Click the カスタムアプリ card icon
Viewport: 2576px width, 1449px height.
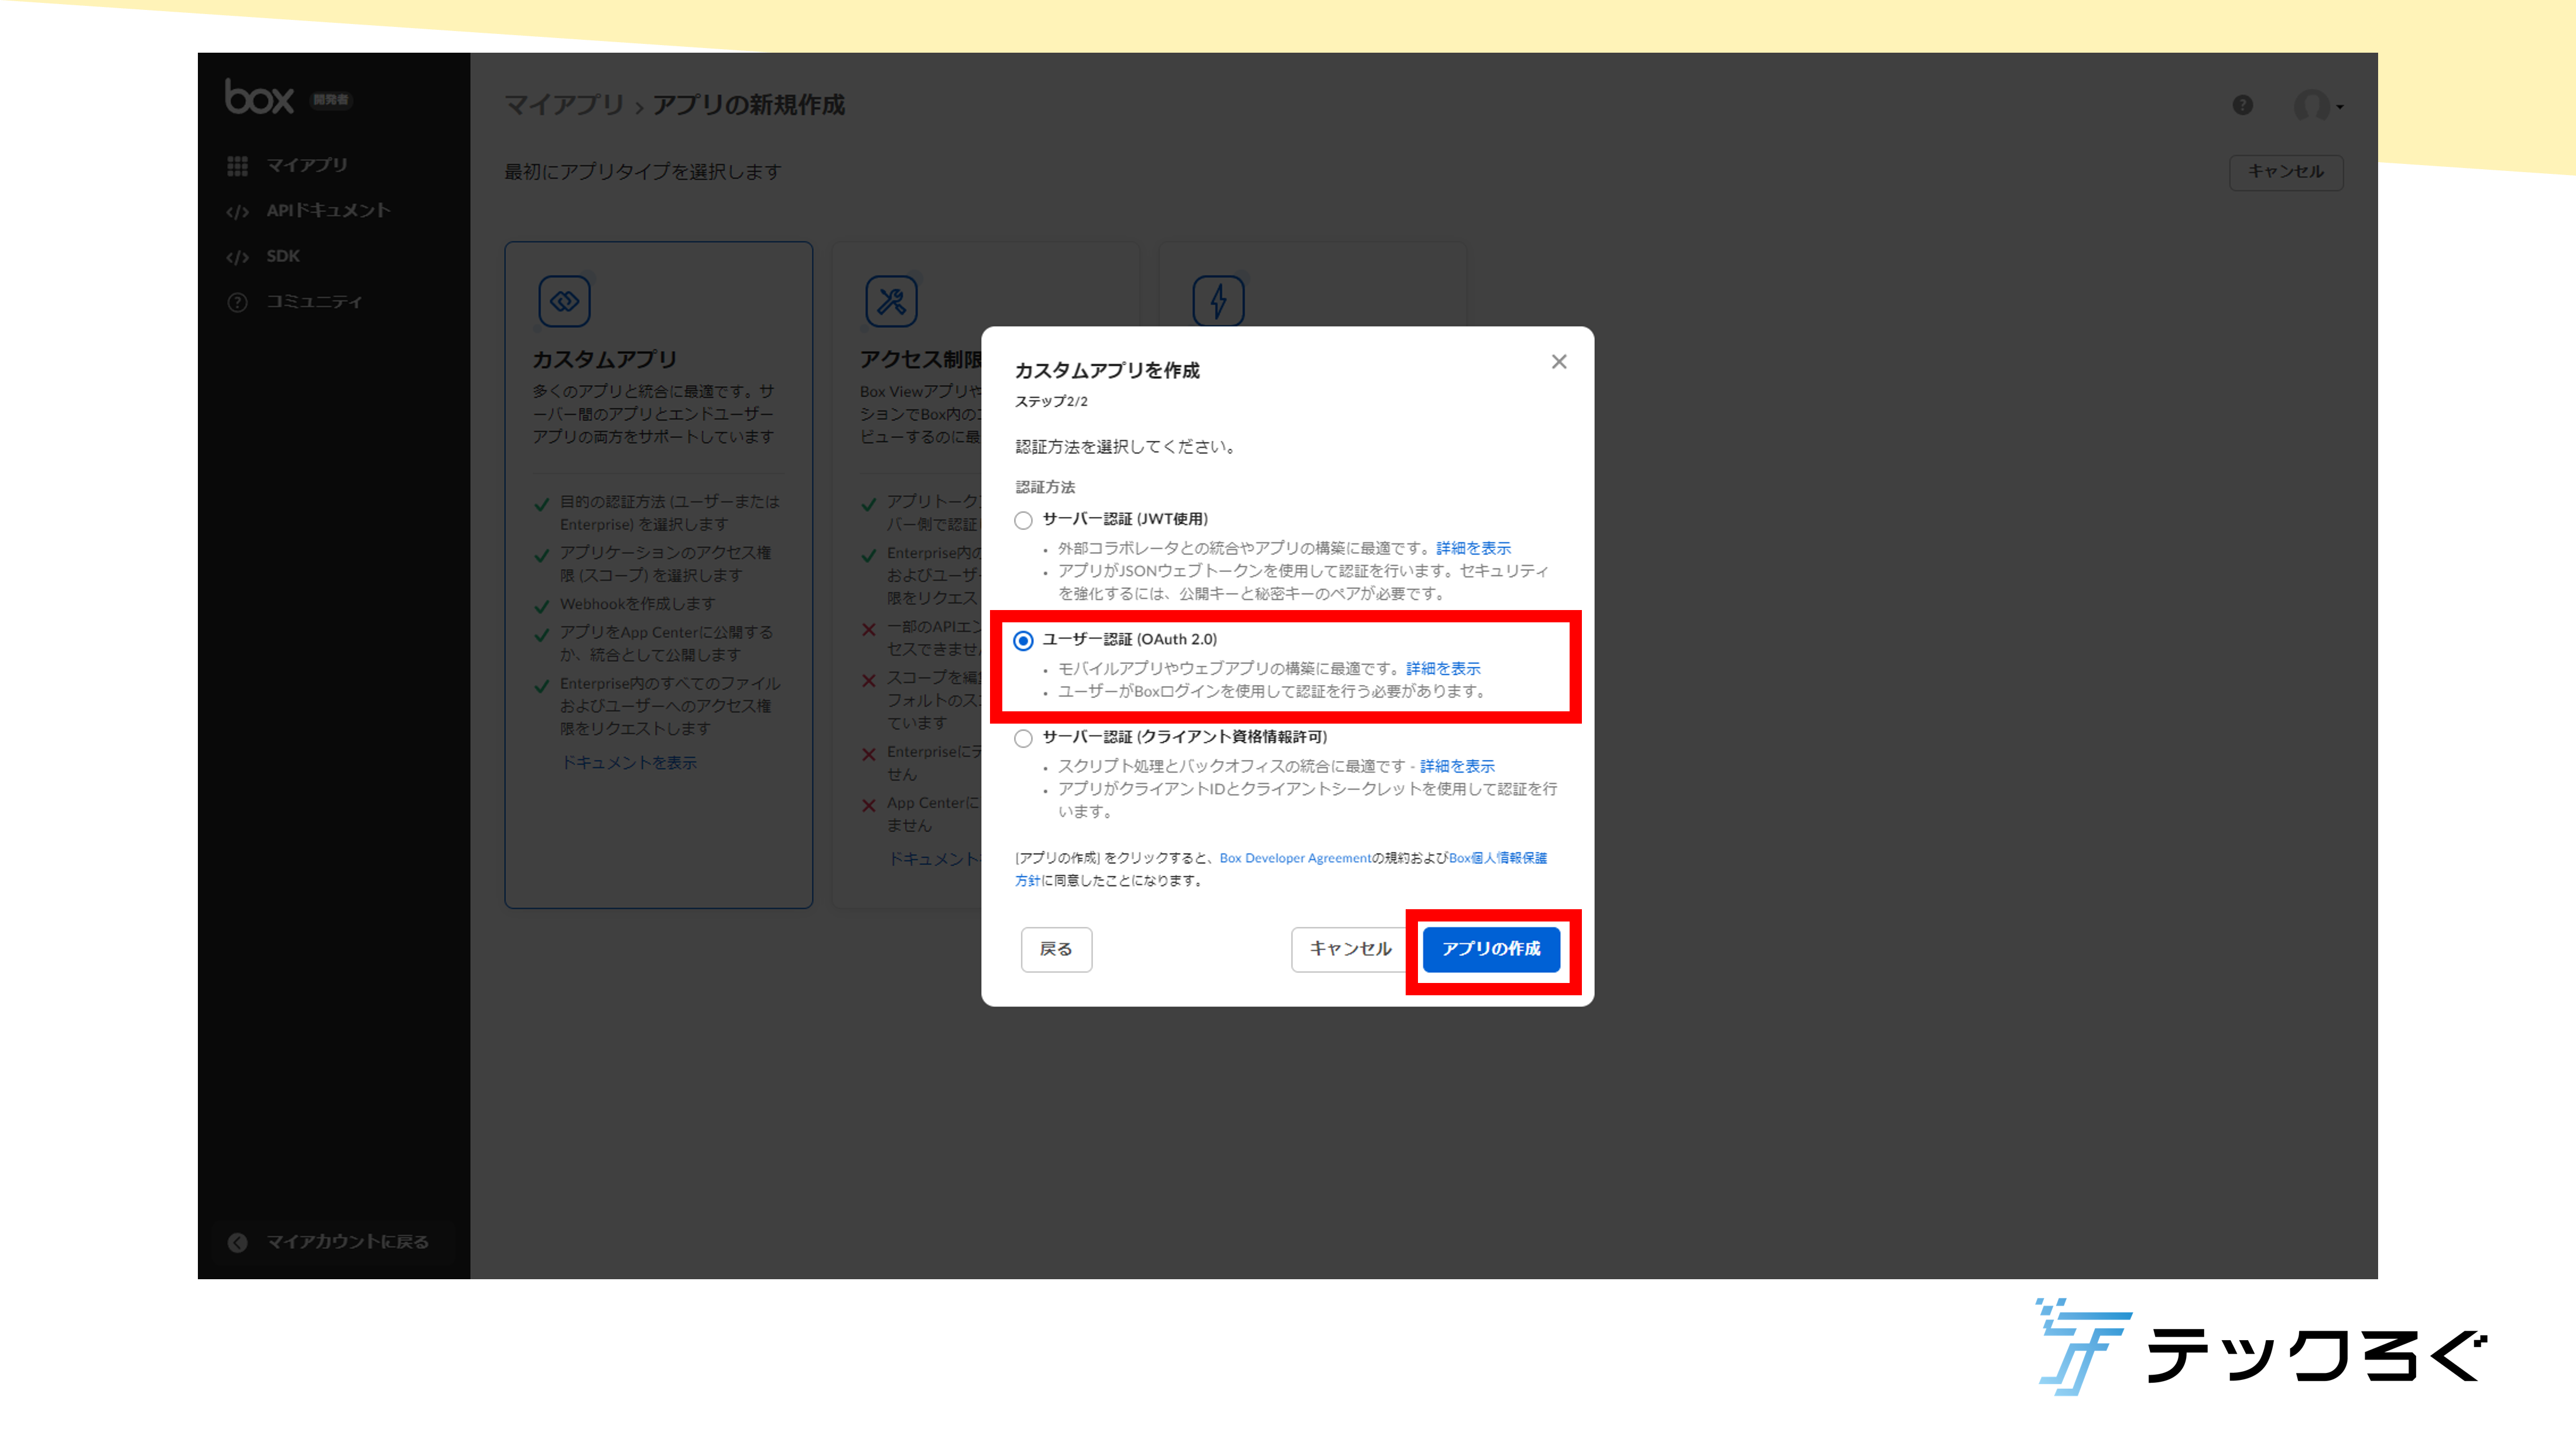pyautogui.click(x=565, y=301)
